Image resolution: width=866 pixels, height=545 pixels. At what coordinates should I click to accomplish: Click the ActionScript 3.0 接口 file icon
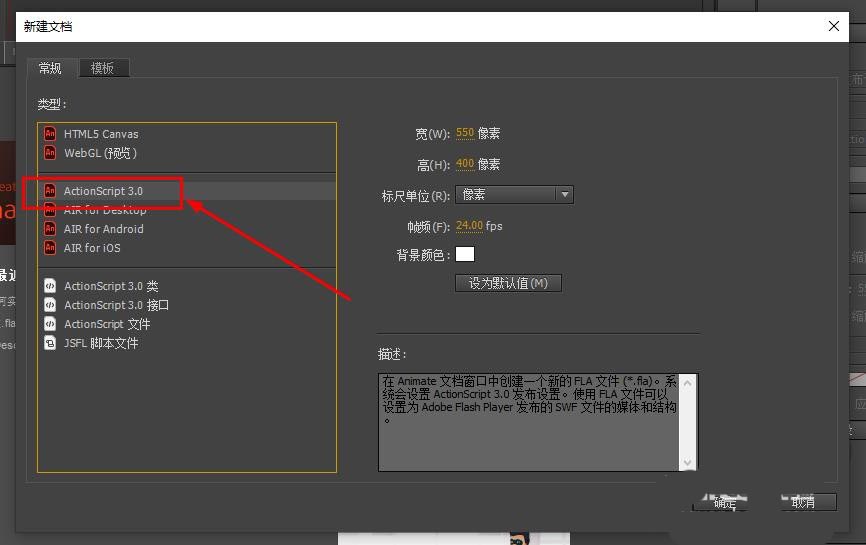point(50,305)
